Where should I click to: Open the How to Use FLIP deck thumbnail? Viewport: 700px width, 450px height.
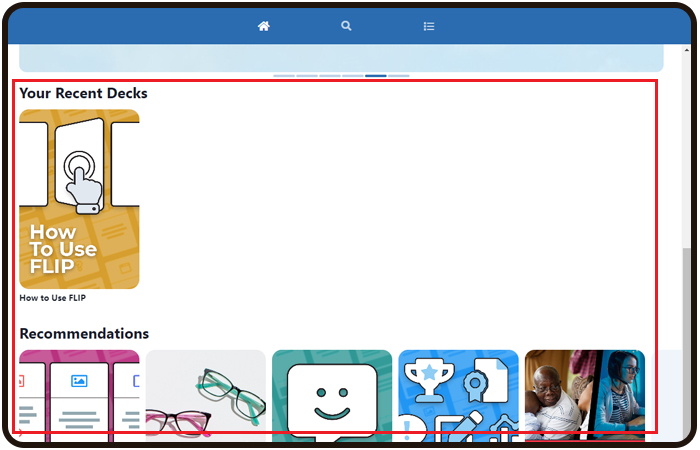(x=79, y=199)
